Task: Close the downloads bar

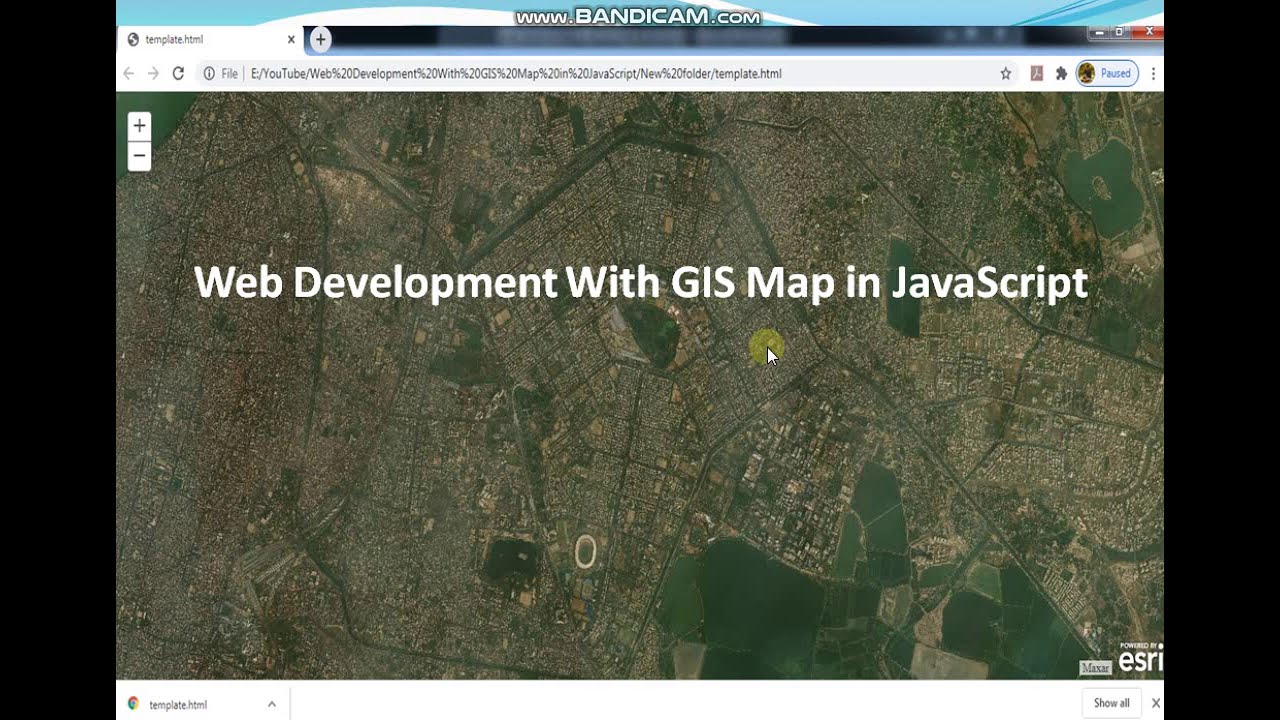Action: pos(1155,703)
